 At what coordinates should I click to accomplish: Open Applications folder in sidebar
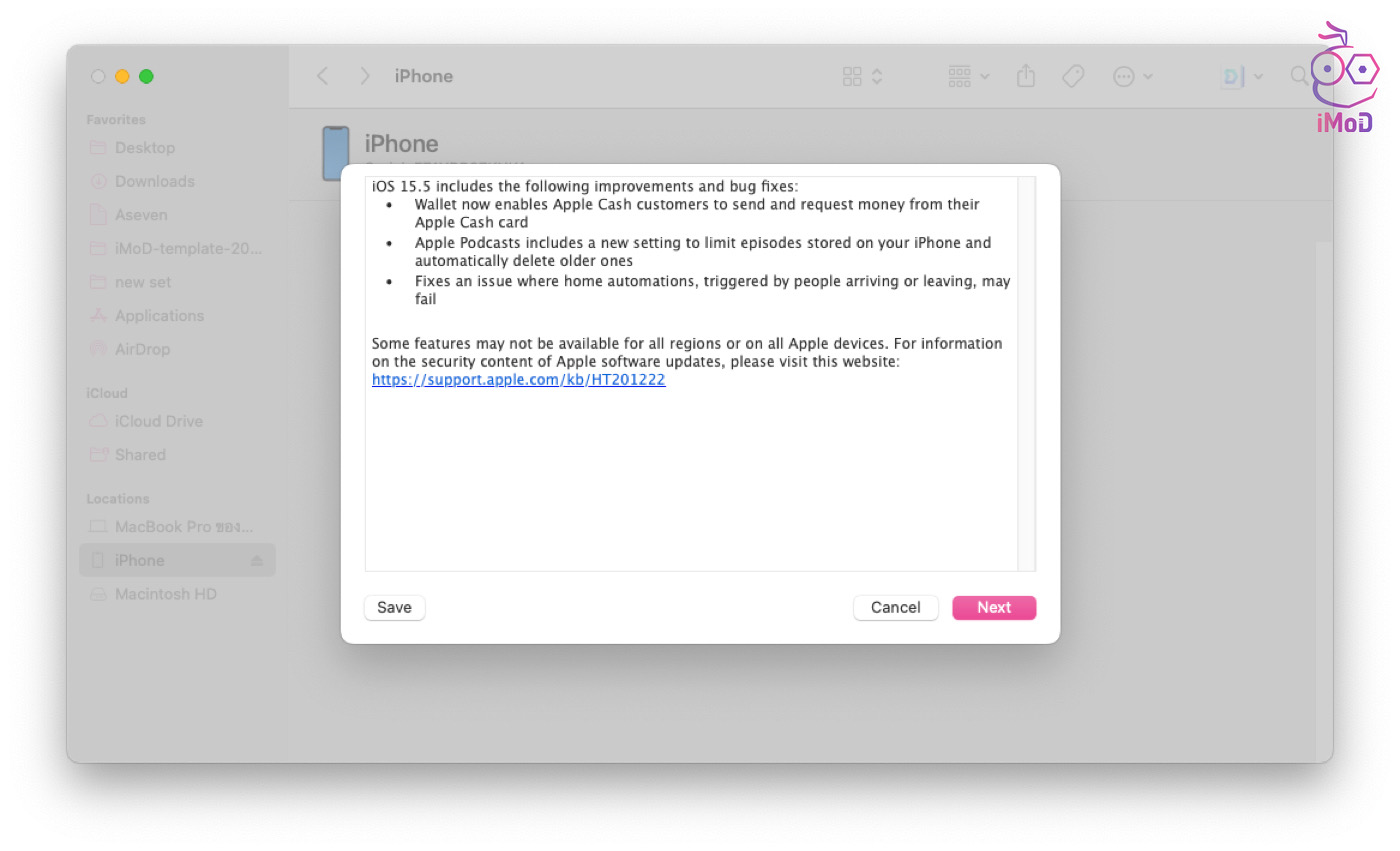tap(159, 315)
